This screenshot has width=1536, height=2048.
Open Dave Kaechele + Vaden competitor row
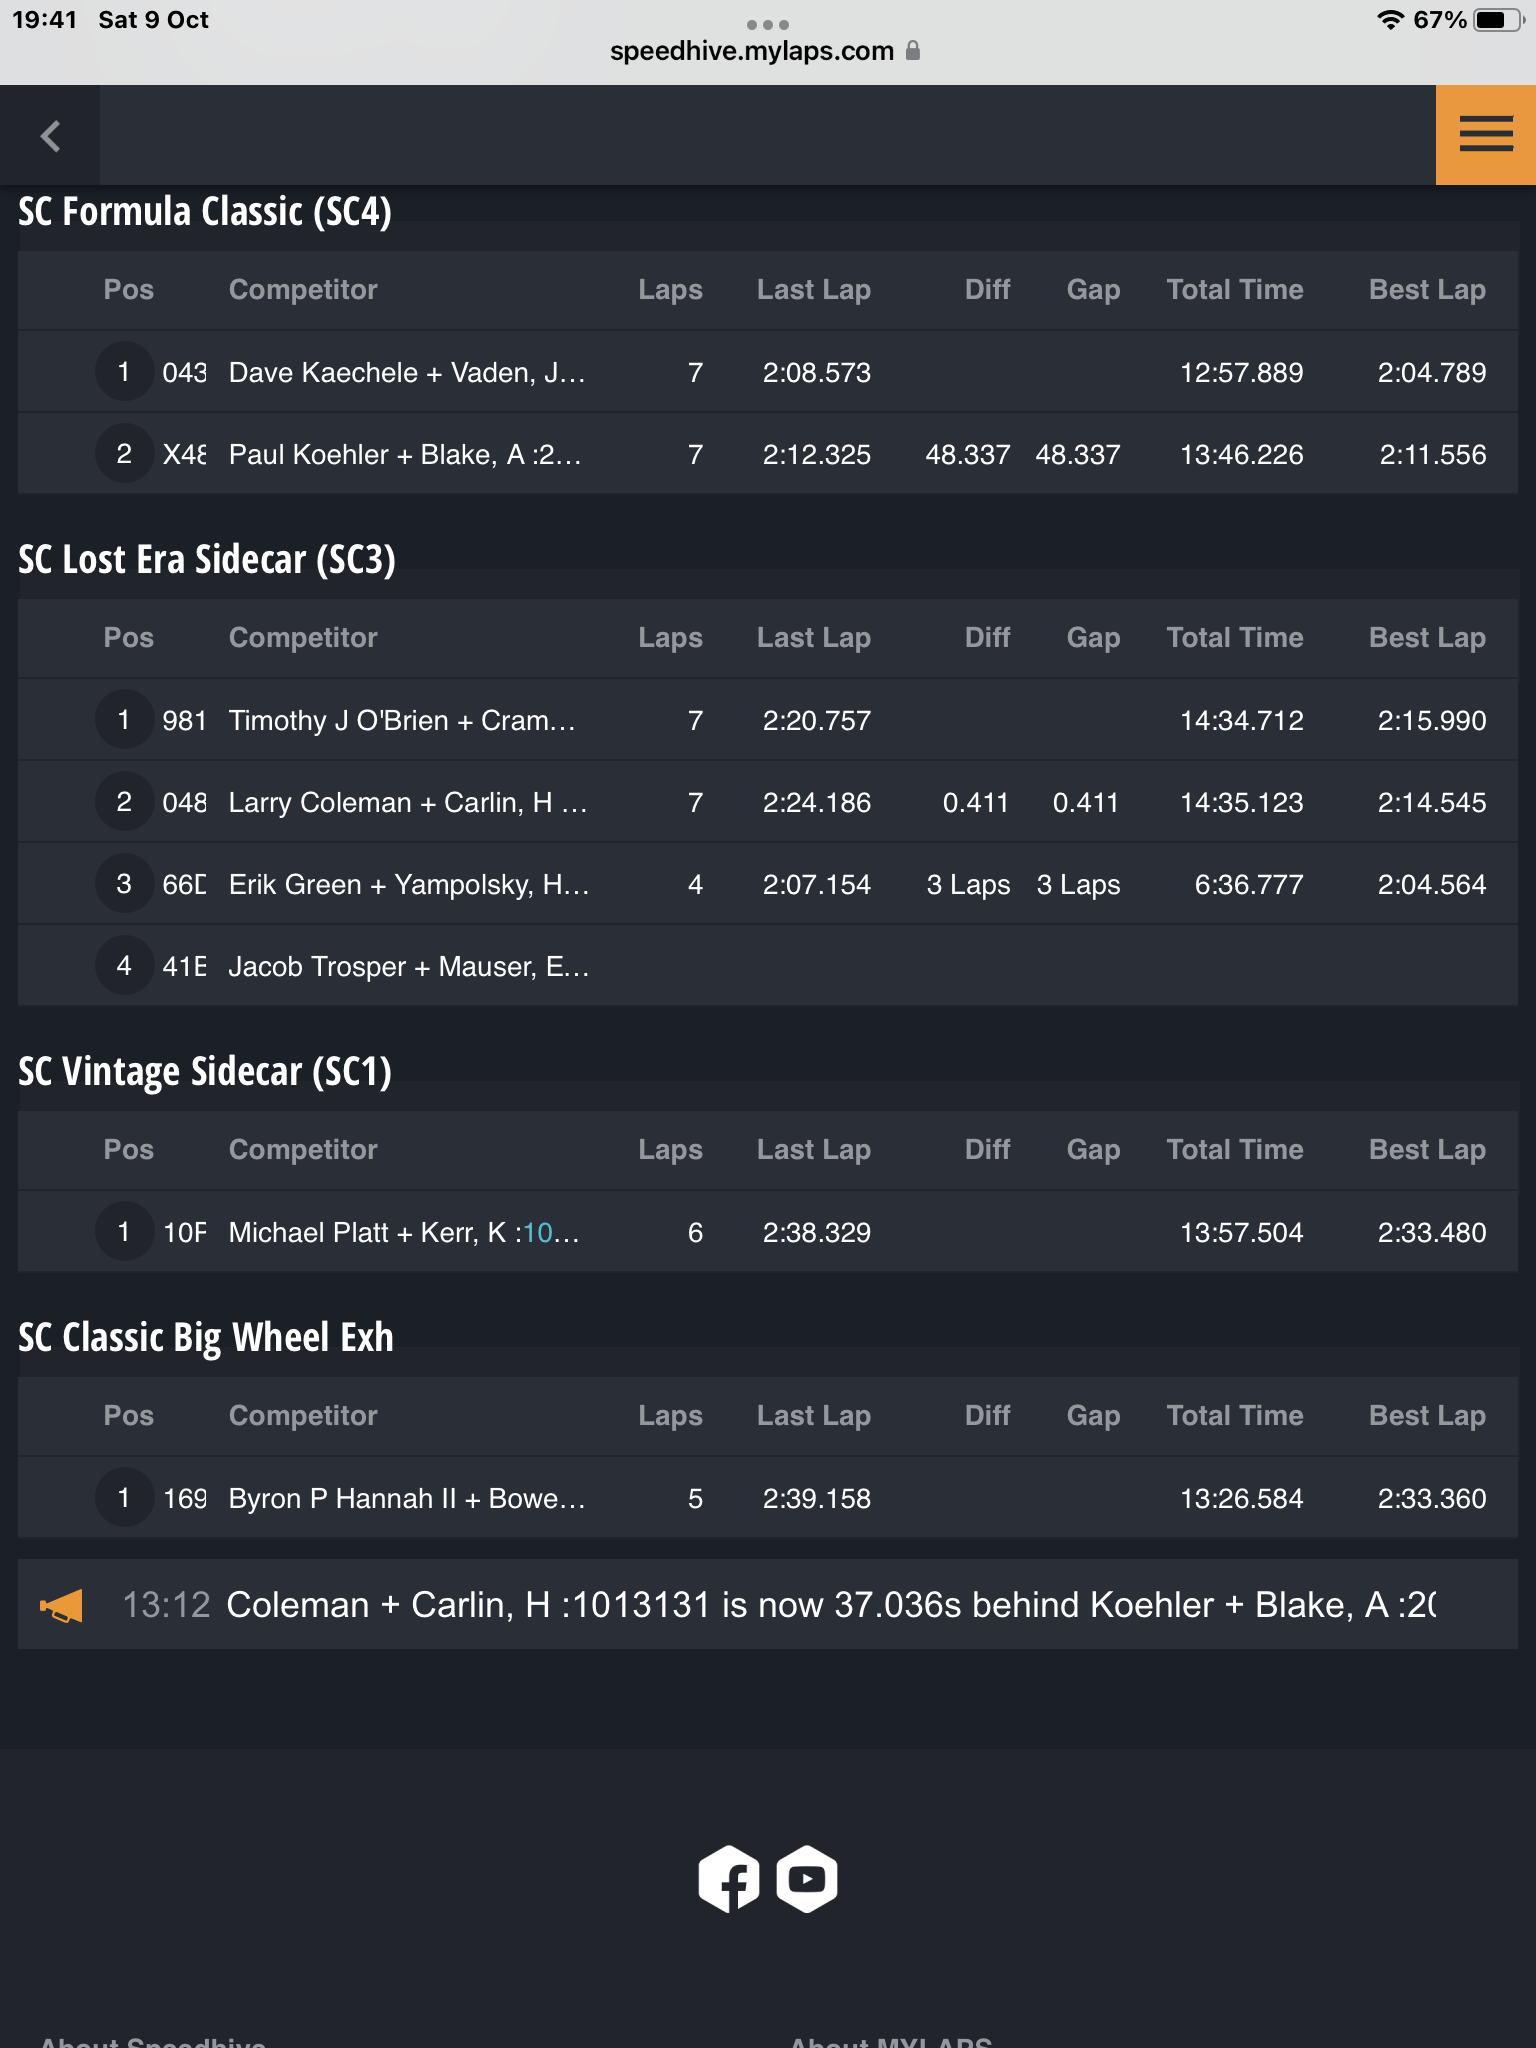[768, 372]
